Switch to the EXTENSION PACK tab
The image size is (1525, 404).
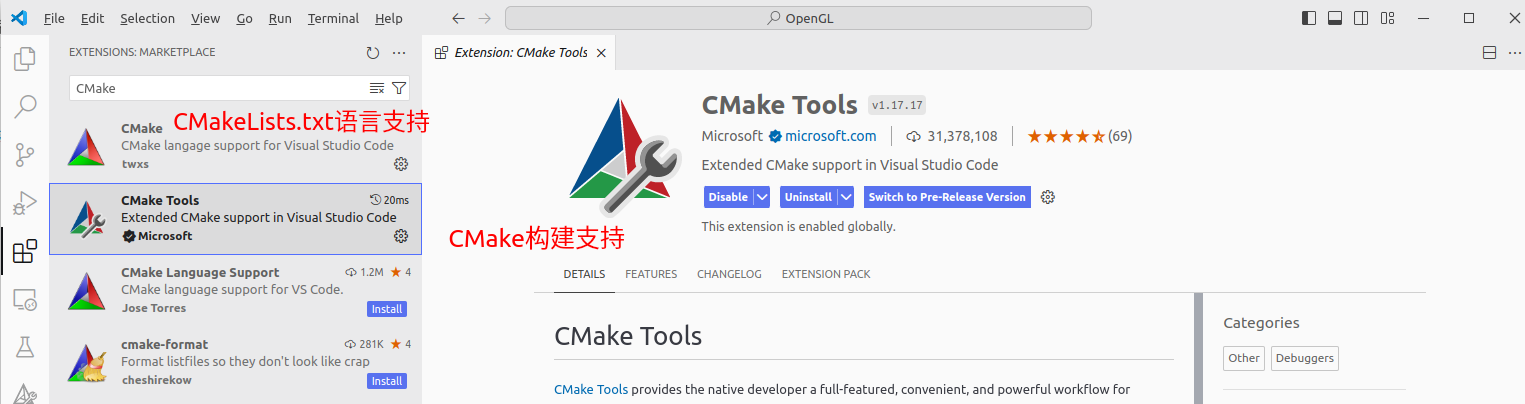(826, 274)
